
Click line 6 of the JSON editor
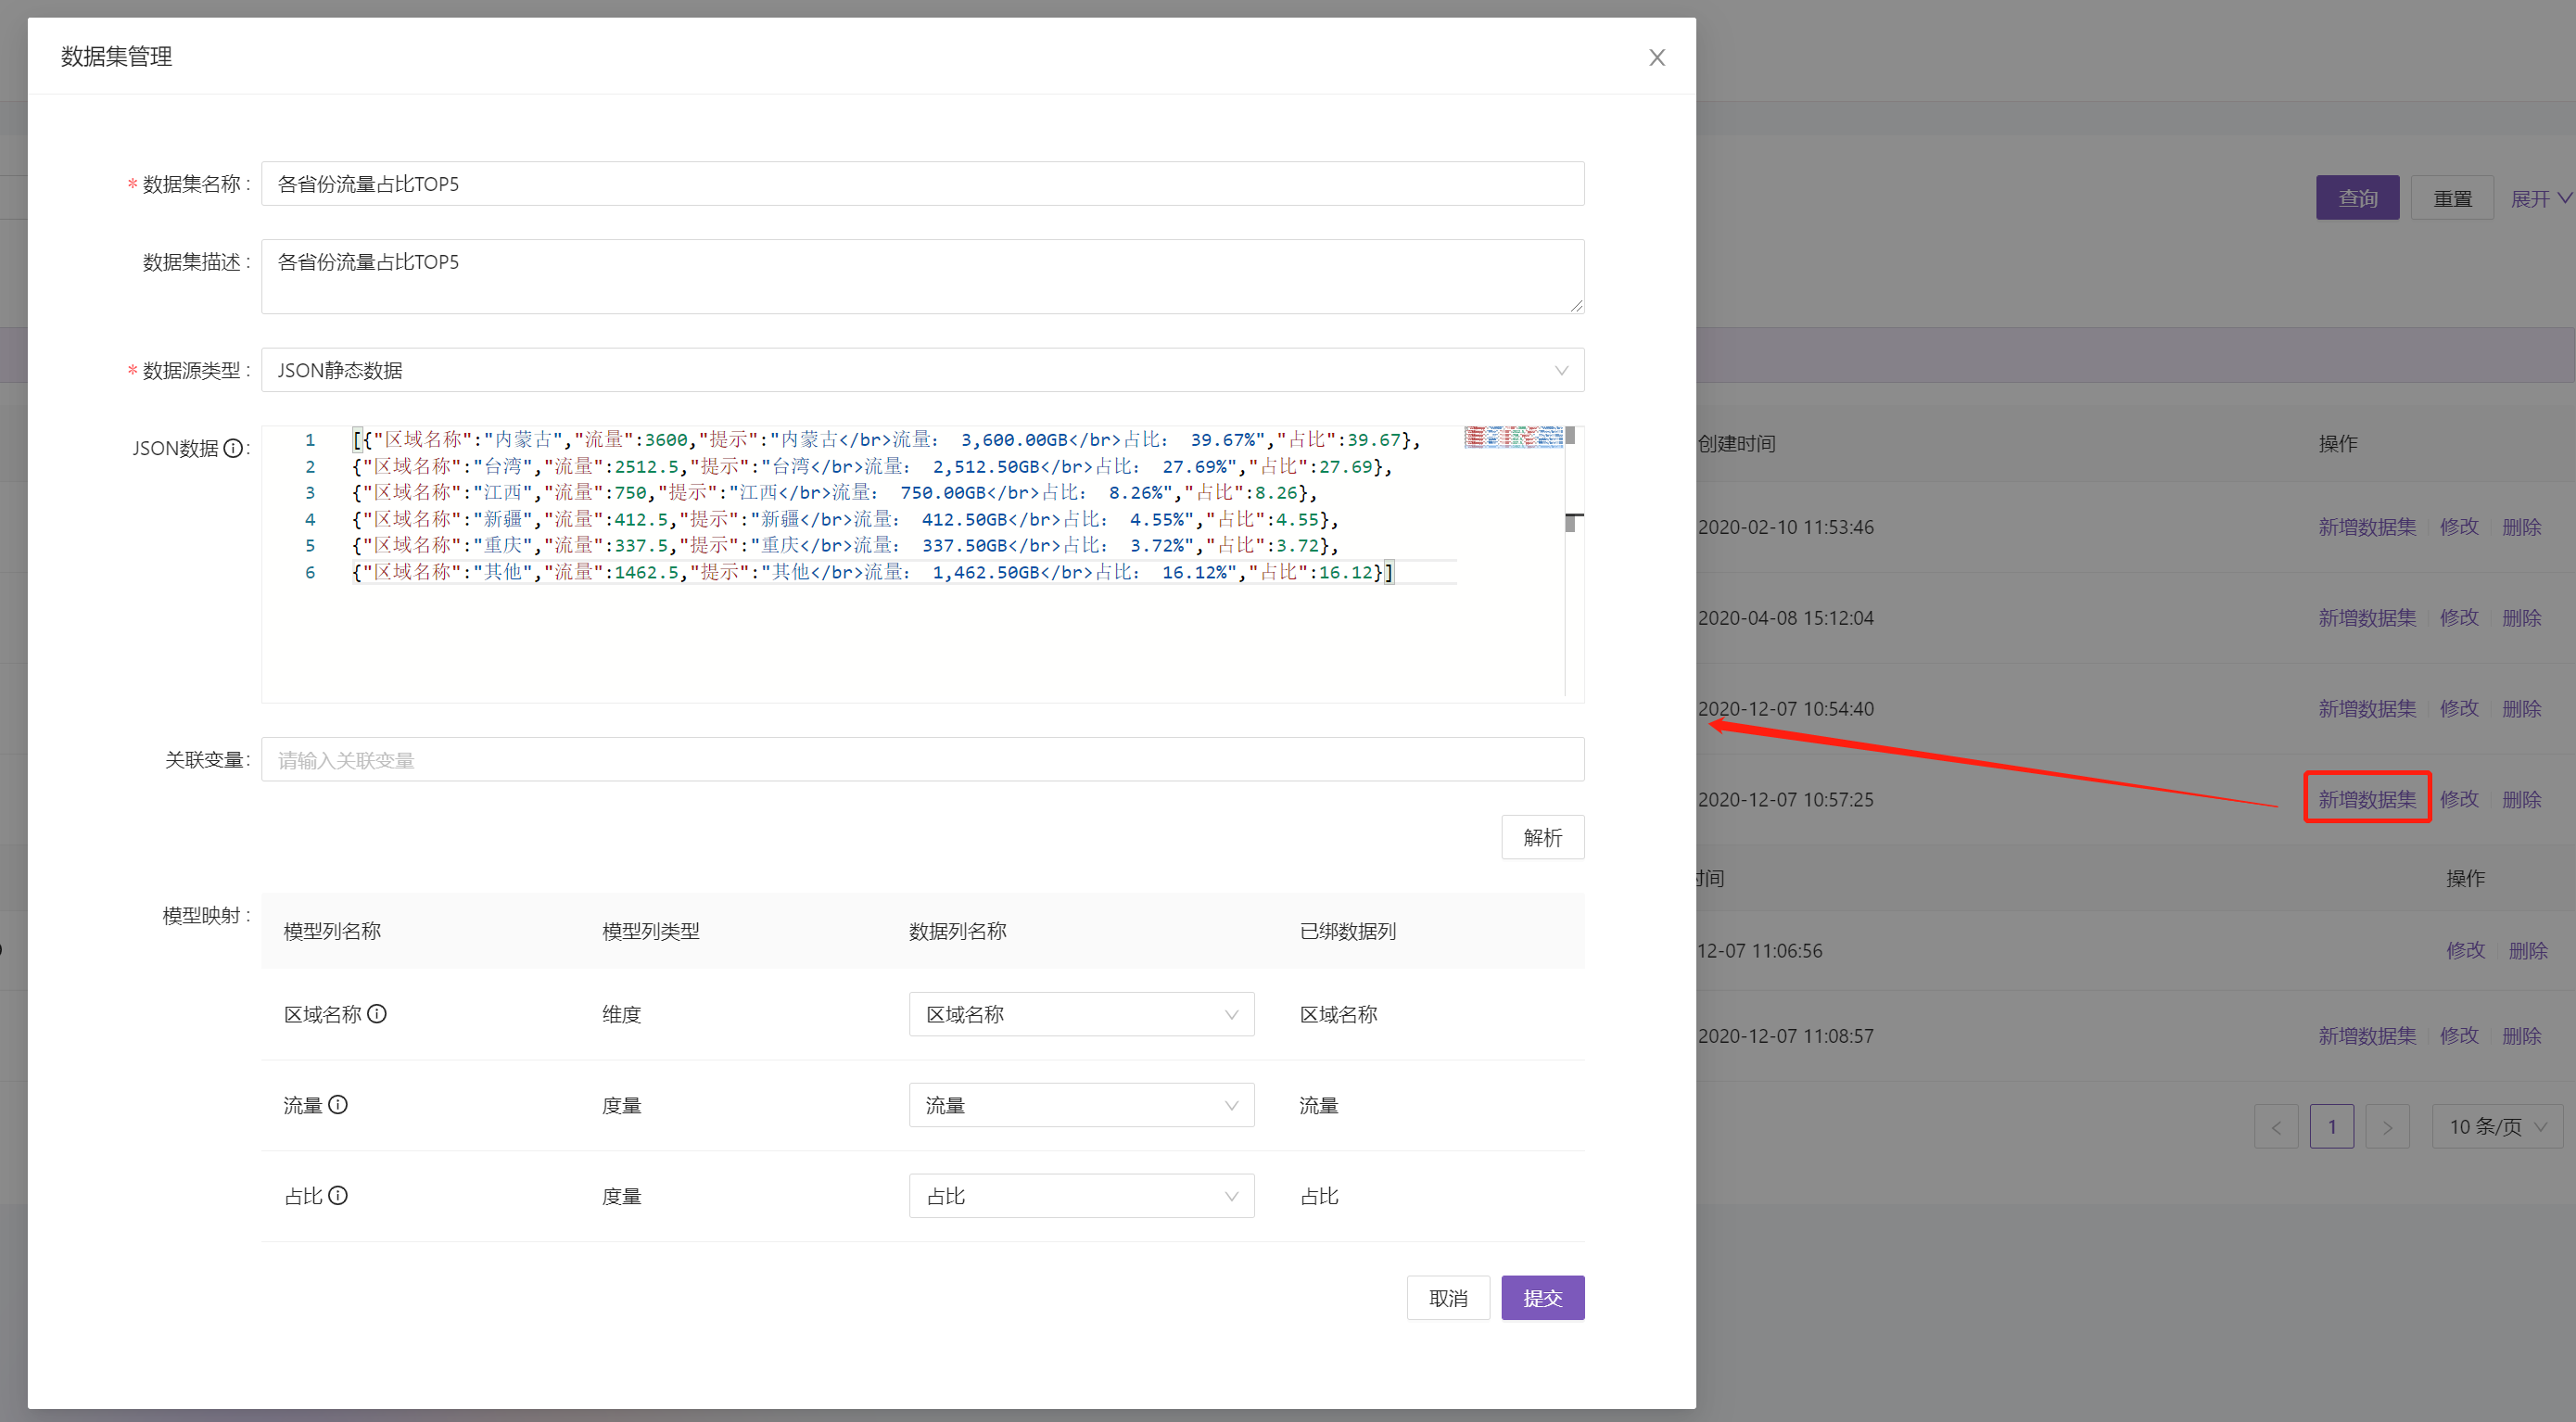872,572
